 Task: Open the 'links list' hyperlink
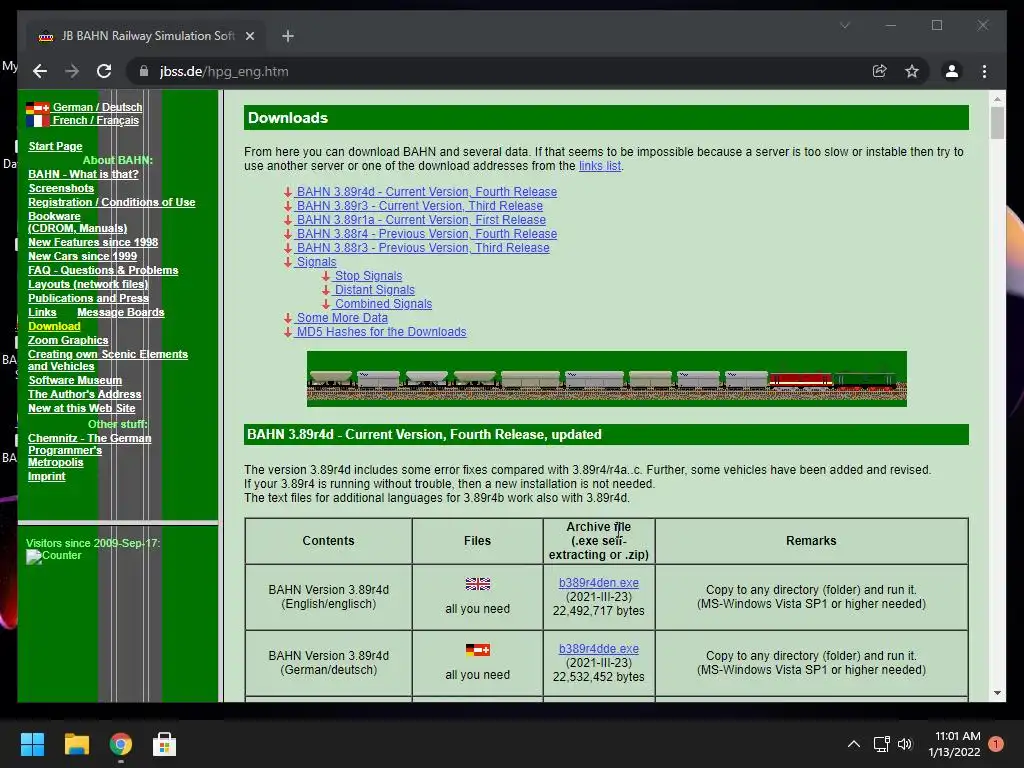pos(600,166)
